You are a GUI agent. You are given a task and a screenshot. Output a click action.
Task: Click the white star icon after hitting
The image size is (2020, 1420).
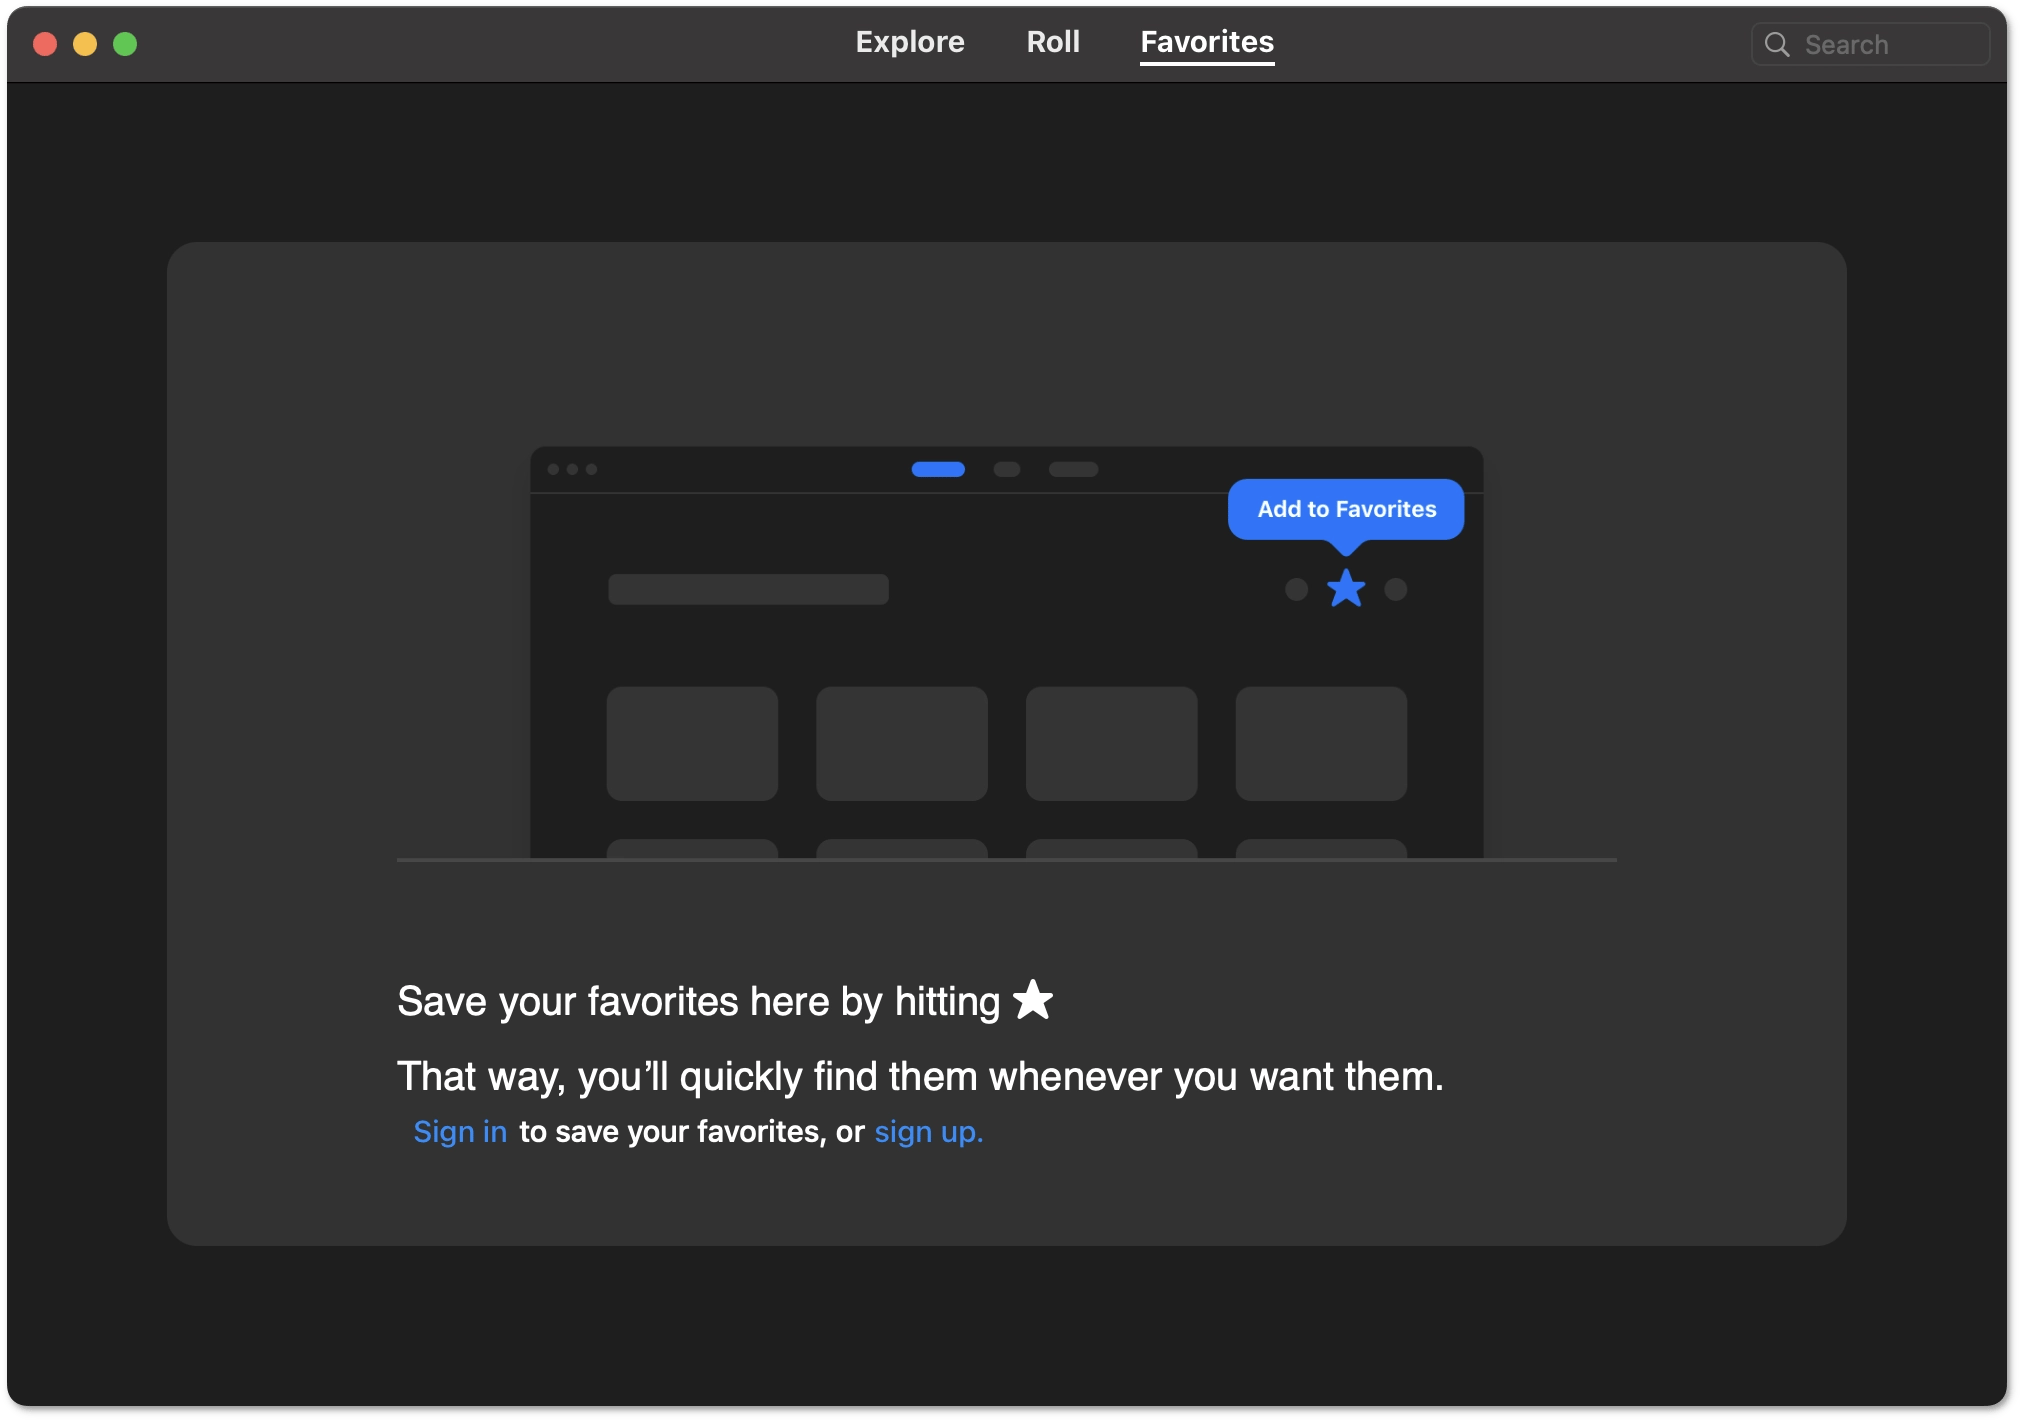pyautogui.click(x=1032, y=1000)
